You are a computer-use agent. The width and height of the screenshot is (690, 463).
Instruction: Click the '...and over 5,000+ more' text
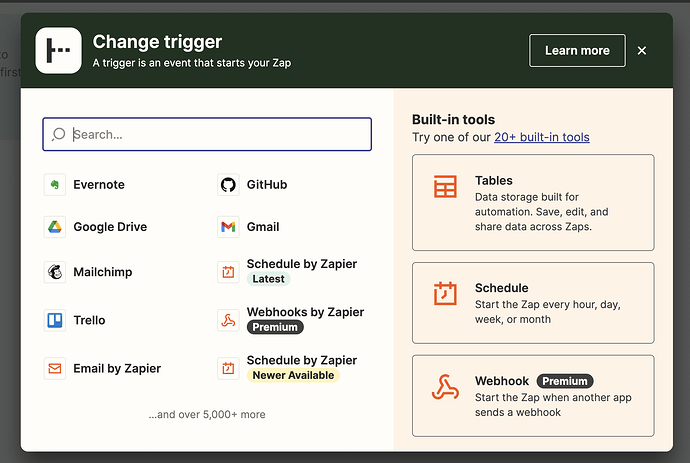(x=207, y=415)
